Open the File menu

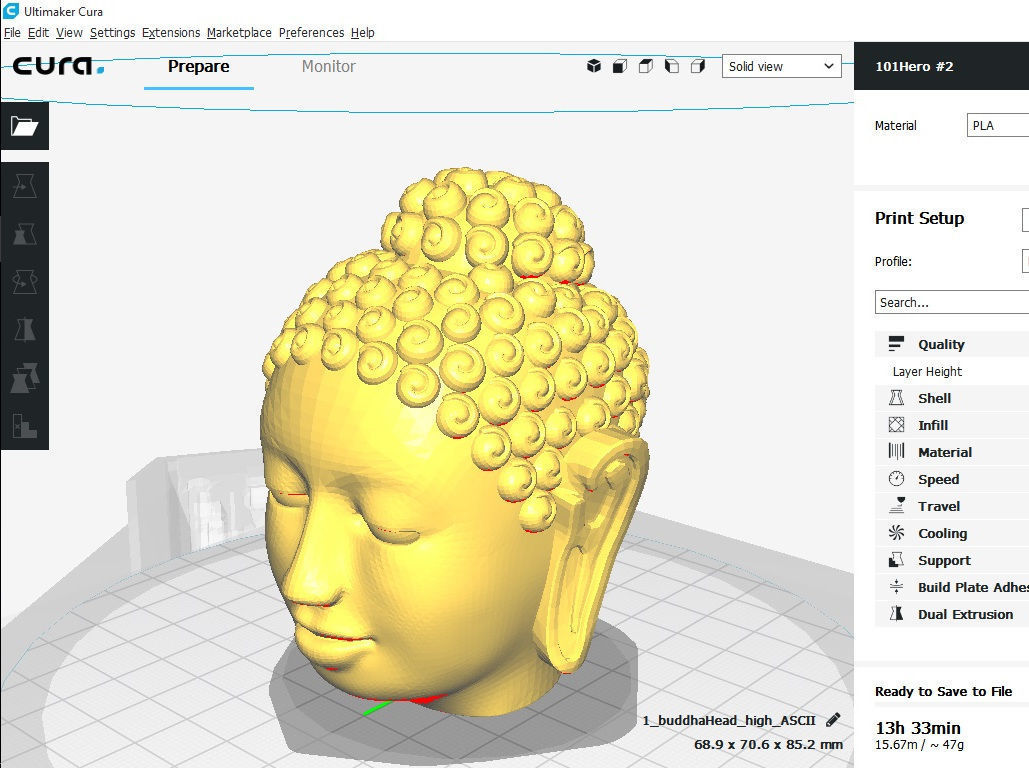[12, 32]
